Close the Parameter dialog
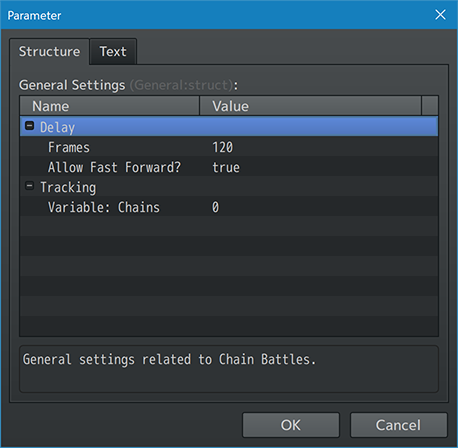458x448 pixels. pyautogui.click(x=440, y=15)
